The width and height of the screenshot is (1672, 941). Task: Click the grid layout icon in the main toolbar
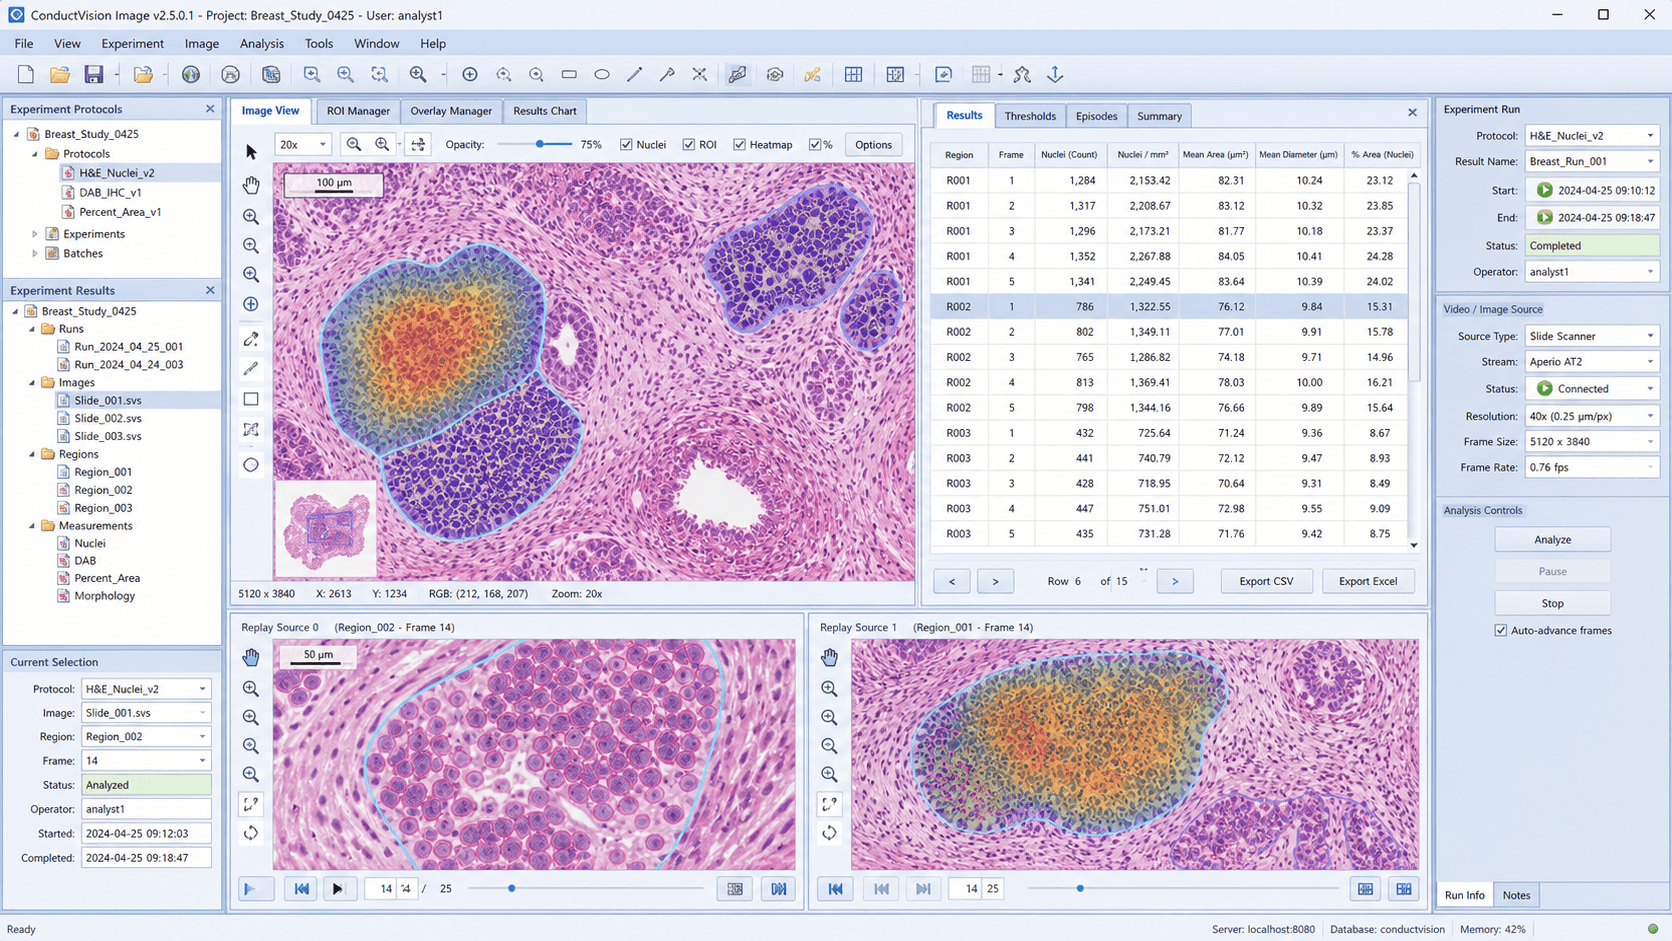pos(853,75)
